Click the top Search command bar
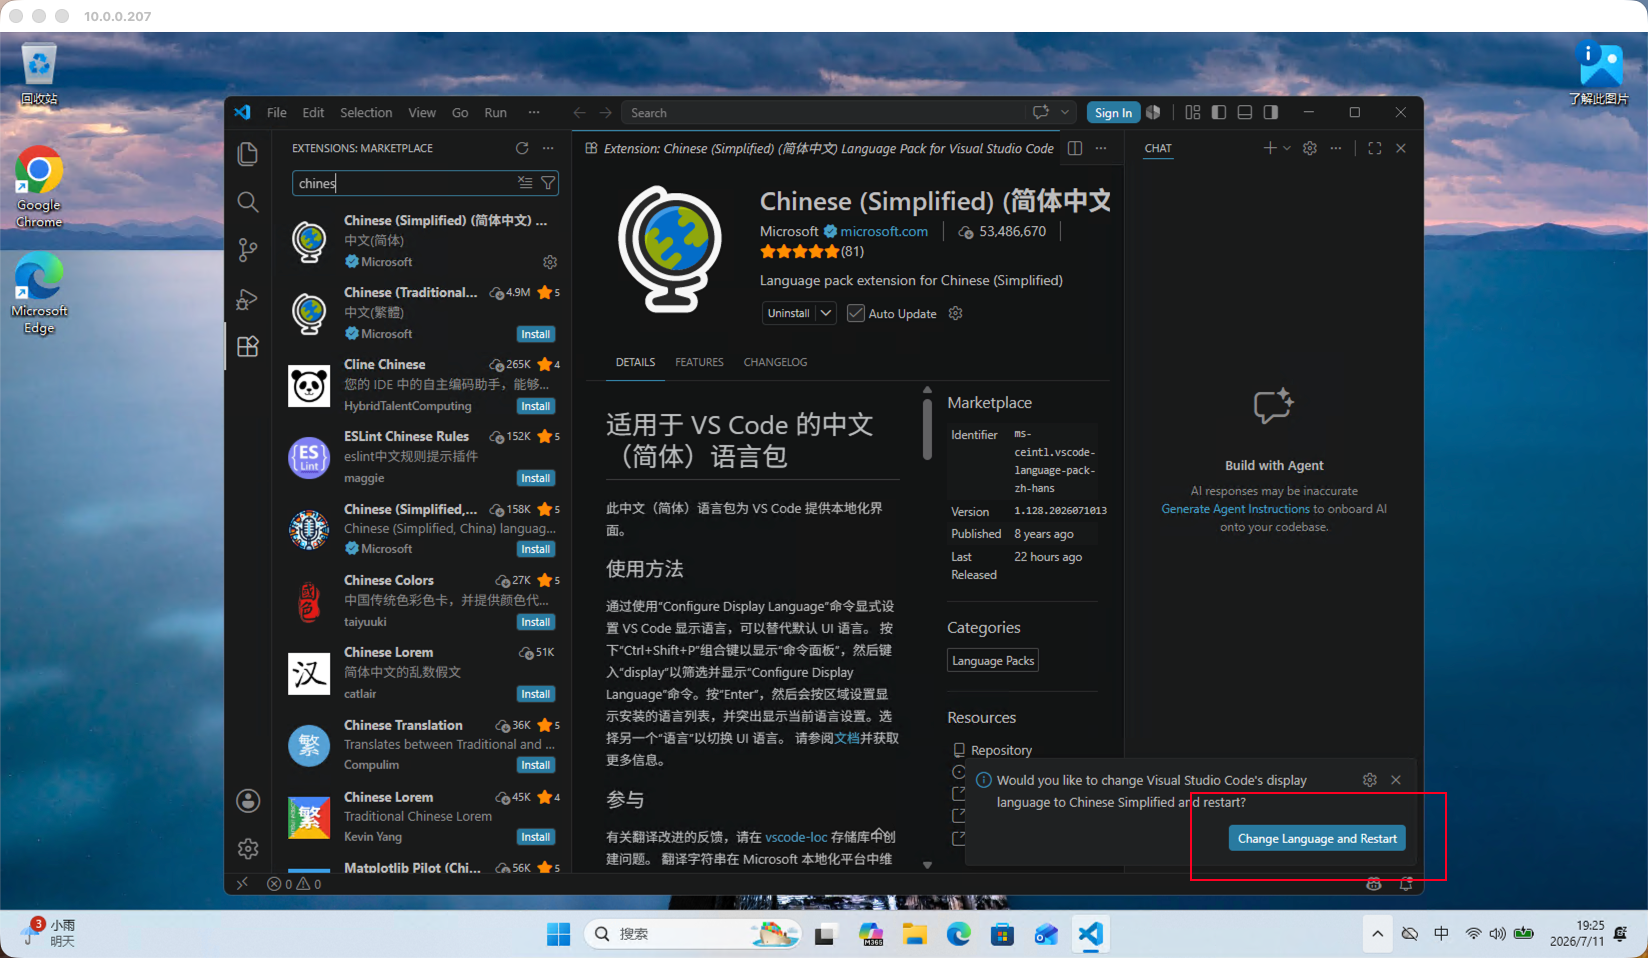 (824, 113)
